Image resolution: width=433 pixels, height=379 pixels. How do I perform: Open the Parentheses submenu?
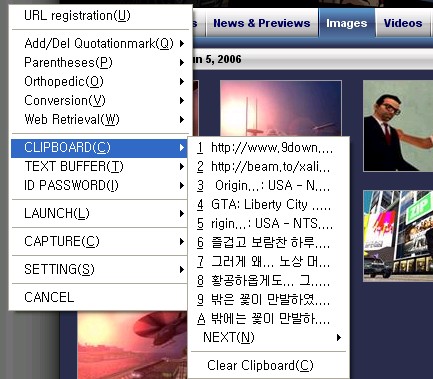point(99,62)
